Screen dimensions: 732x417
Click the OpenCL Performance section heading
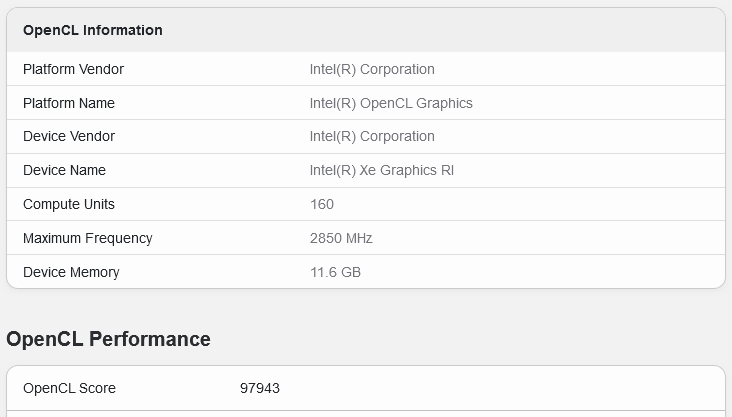tap(108, 339)
